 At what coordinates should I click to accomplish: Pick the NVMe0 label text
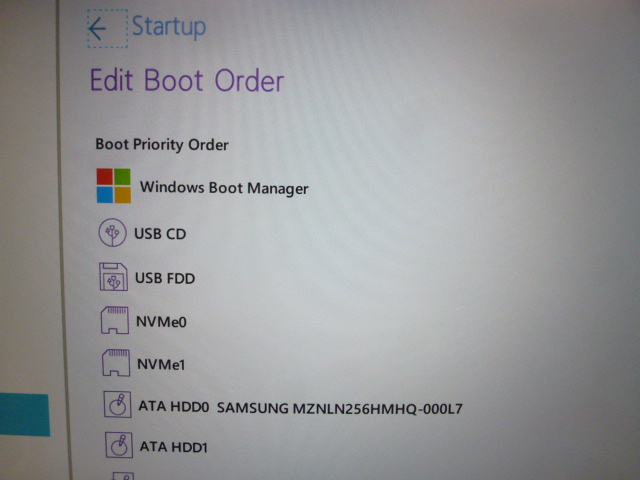click(x=161, y=322)
